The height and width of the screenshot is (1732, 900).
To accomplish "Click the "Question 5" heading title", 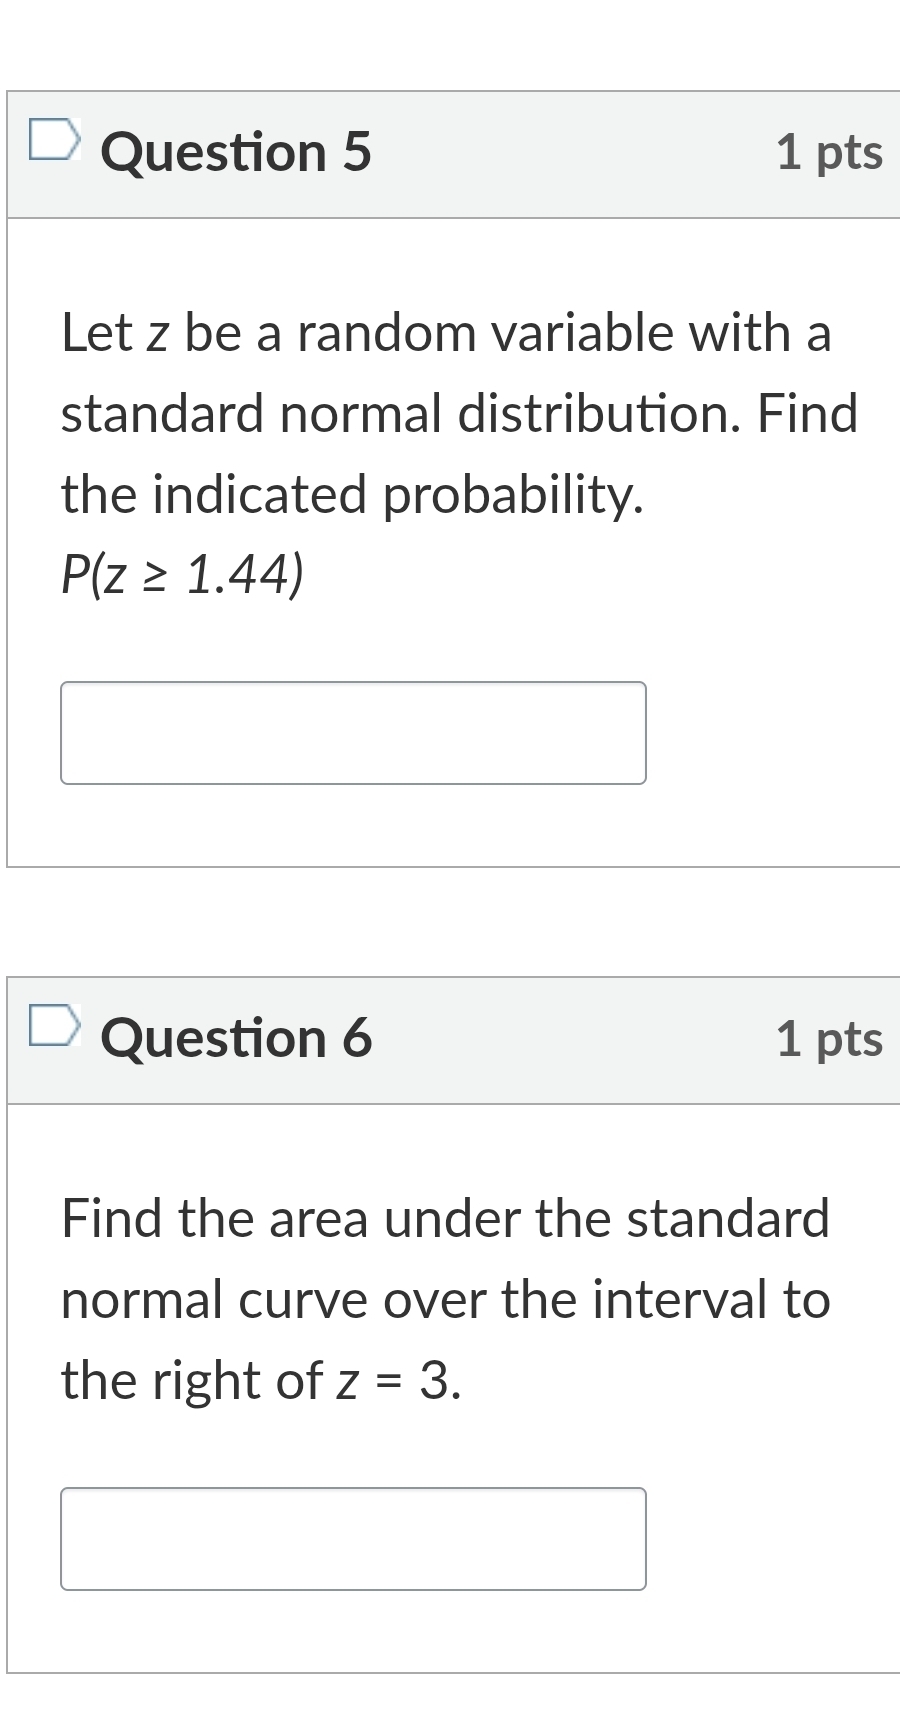I will point(236,153).
